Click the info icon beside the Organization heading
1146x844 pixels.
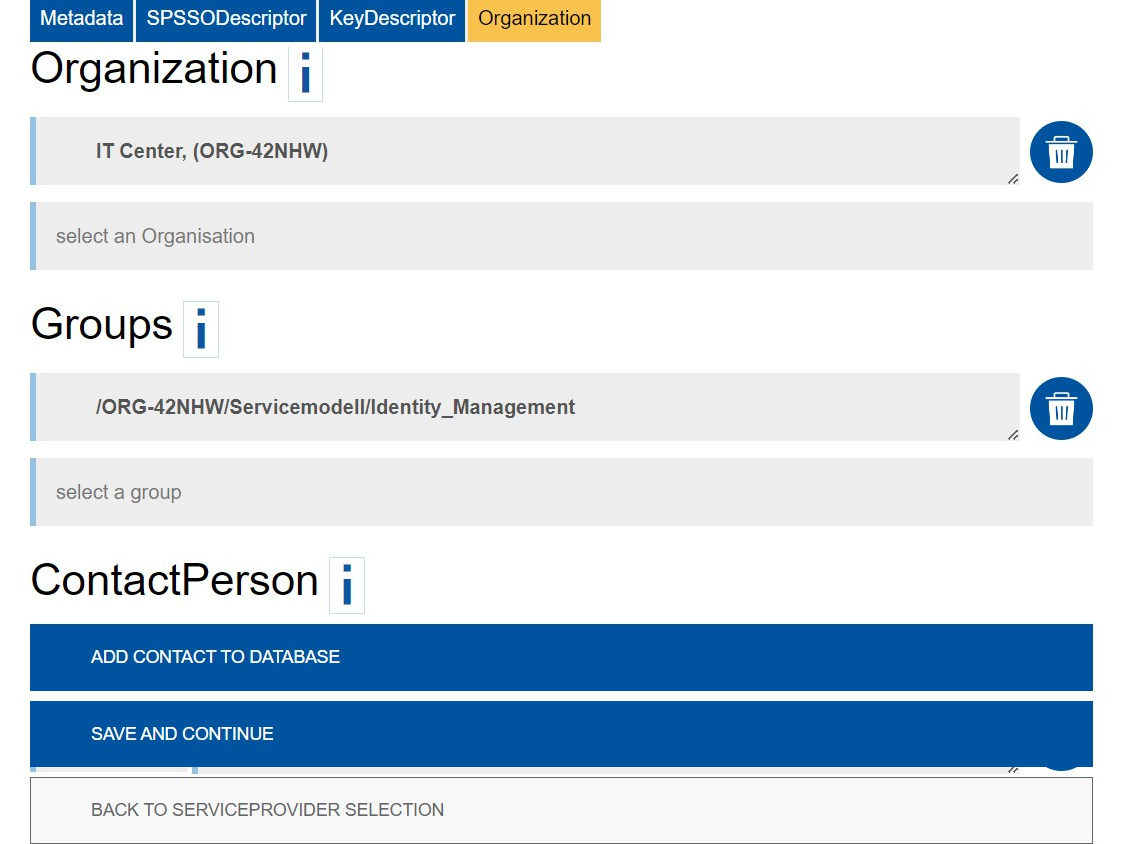click(x=305, y=74)
